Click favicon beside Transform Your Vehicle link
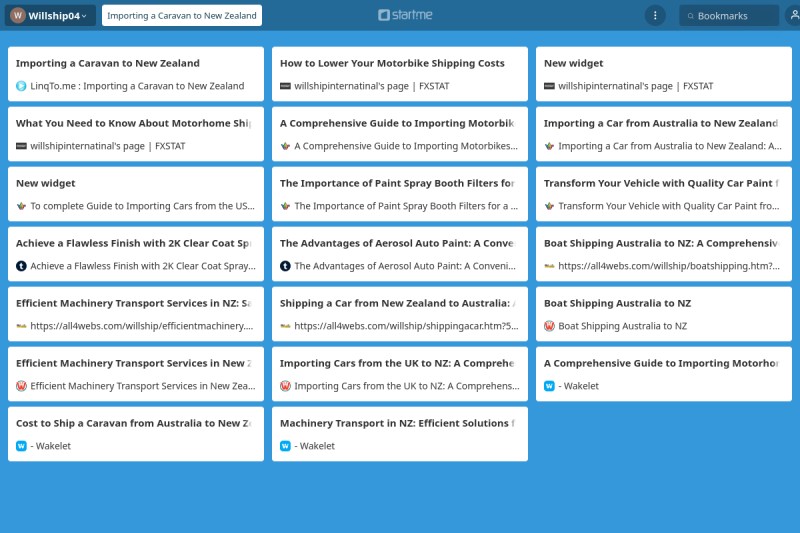Viewport: 800px width, 533px height. pos(549,206)
